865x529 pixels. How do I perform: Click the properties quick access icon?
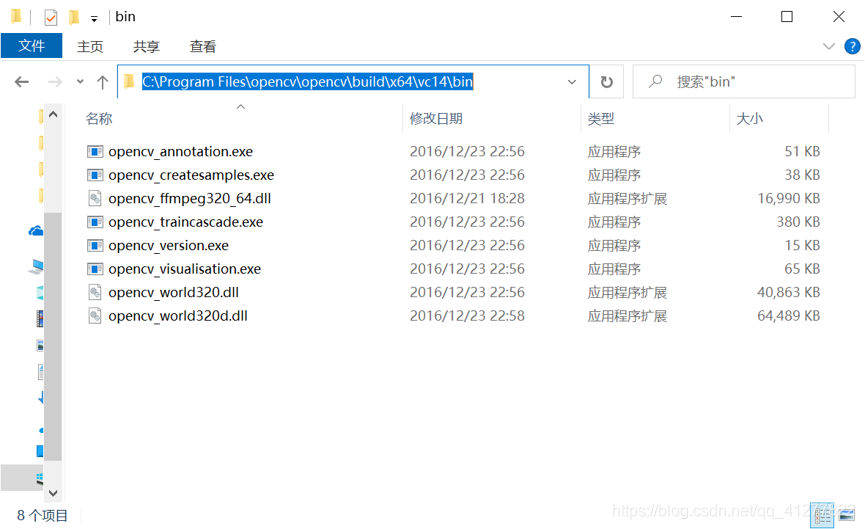(x=51, y=18)
